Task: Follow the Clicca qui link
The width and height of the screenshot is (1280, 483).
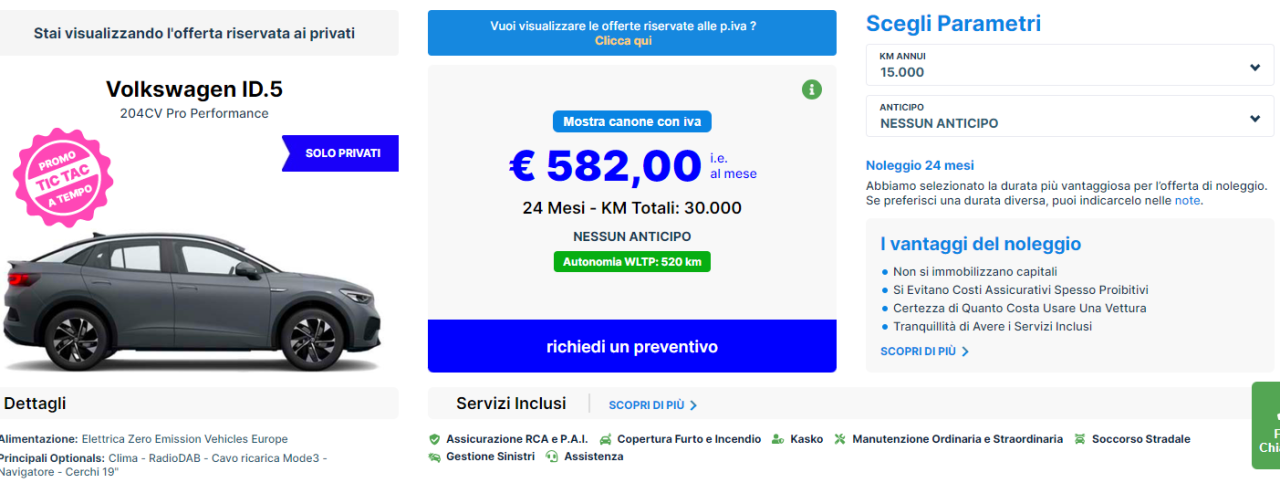Action: click(x=623, y=41)
